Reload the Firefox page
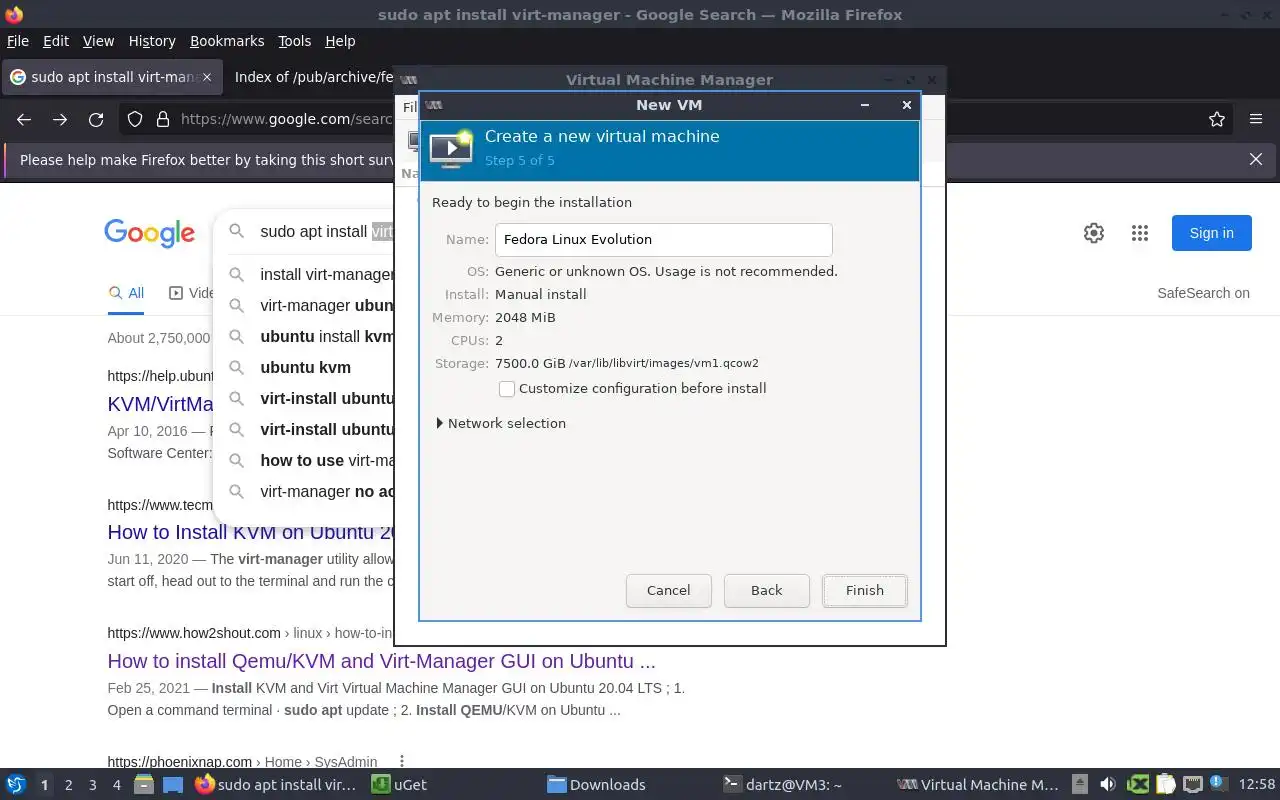 click(x=96, y=119)
